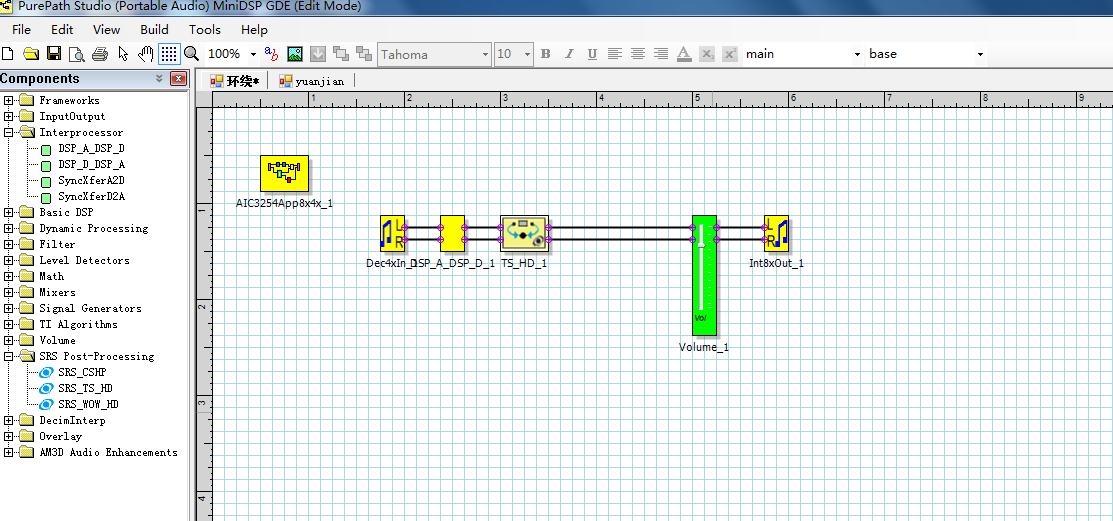Open the Build menu

[x=154, y=30]
